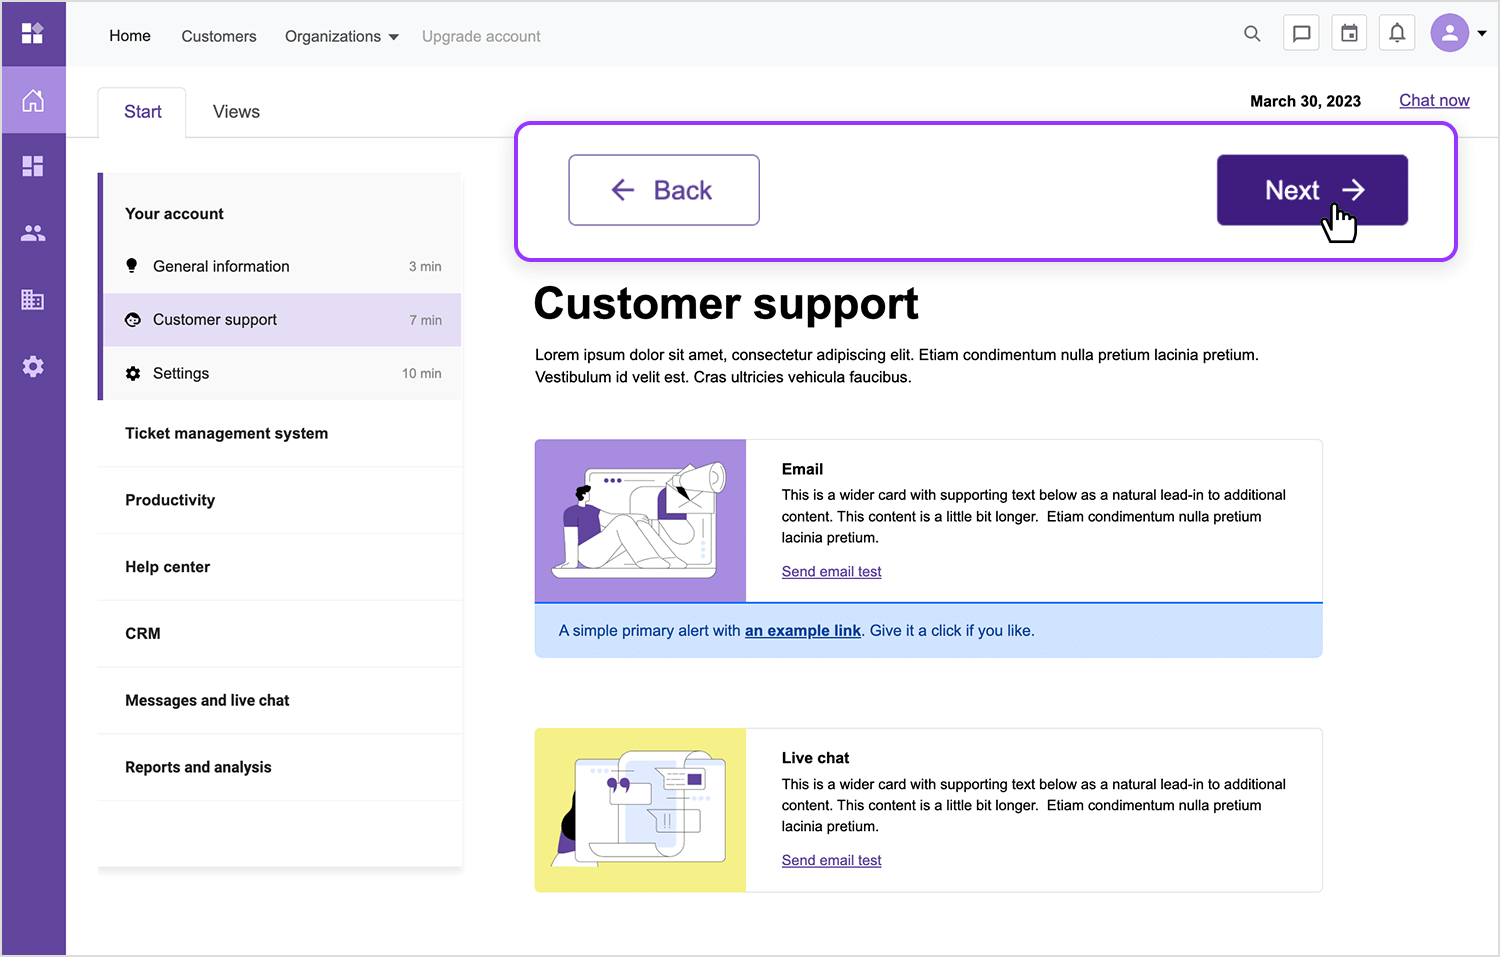Click Send email test in Email card
1500x957 pixels.
click(x=831, y=572)
